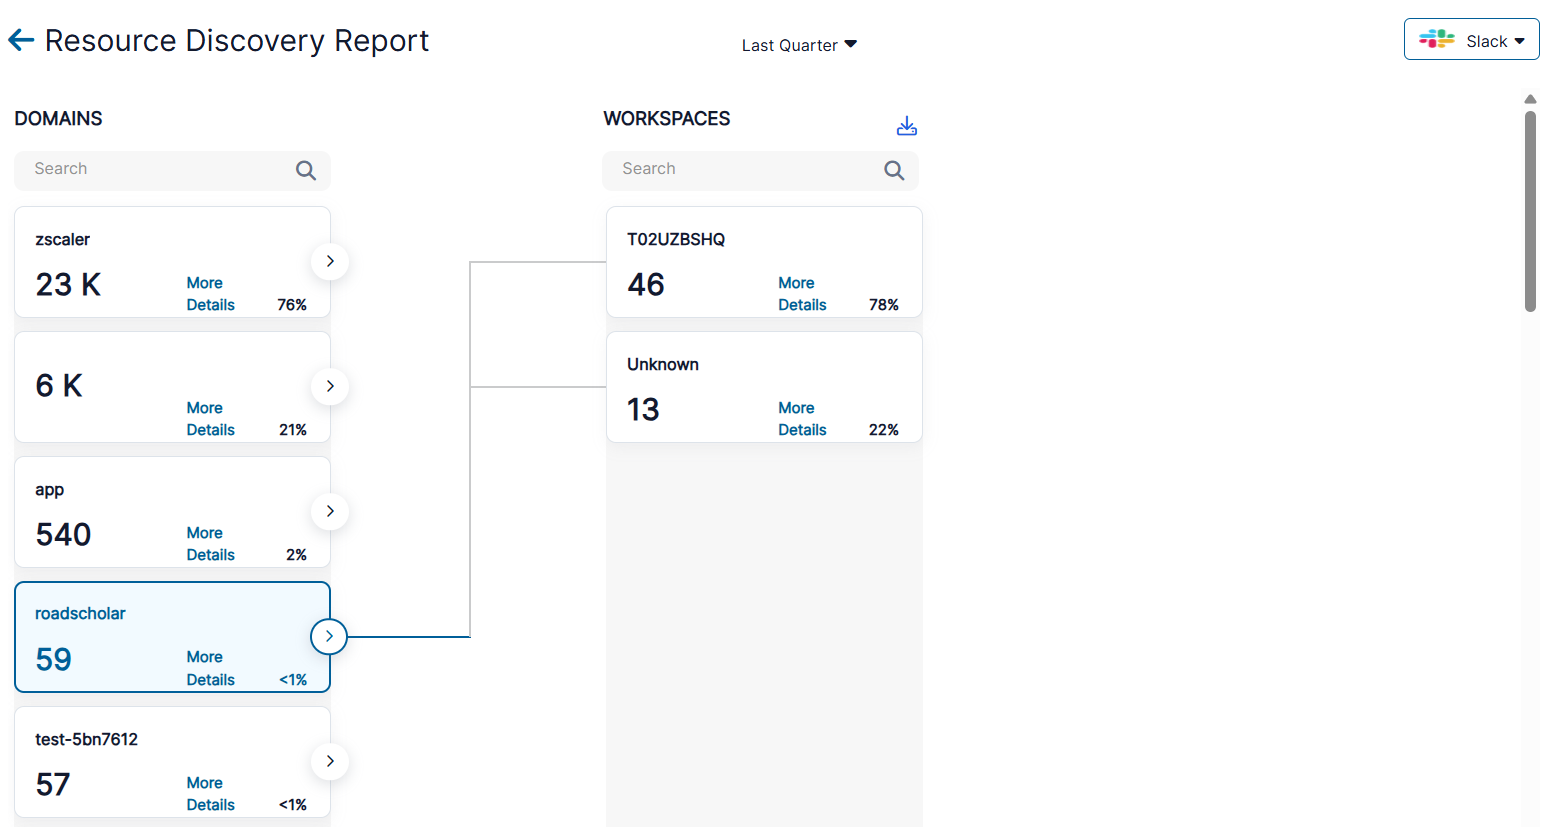The height and width of the screenshot is (827, 1552).
Task: Open More Details for app domain
Action: (210, 544)
